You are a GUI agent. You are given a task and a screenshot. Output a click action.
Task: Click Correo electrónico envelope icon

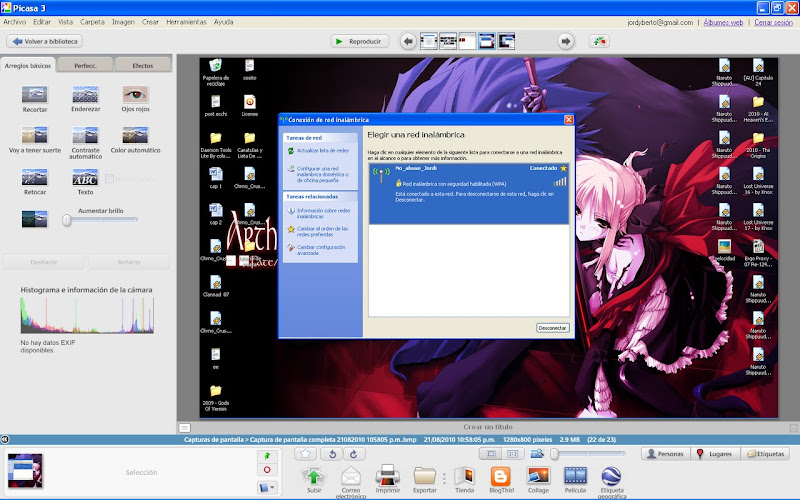click(x=351, y=477)
